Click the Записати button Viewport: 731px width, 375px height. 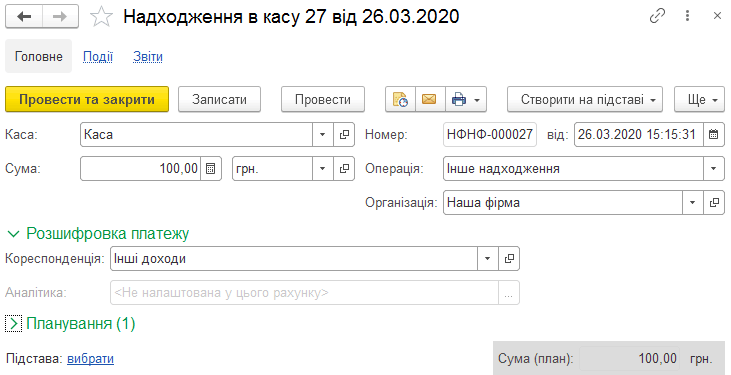click(219, 99)
